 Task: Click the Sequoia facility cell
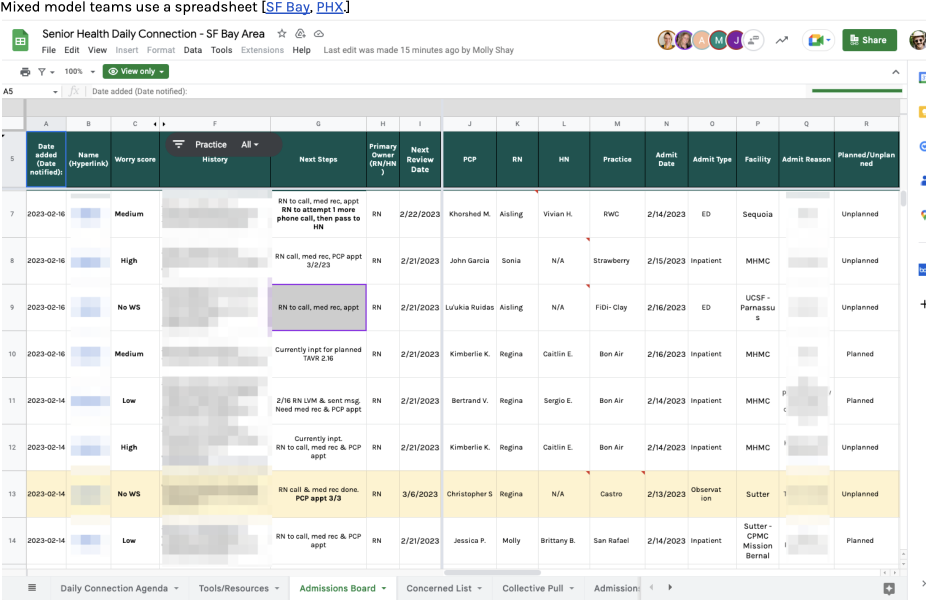[x=757, y=214]
